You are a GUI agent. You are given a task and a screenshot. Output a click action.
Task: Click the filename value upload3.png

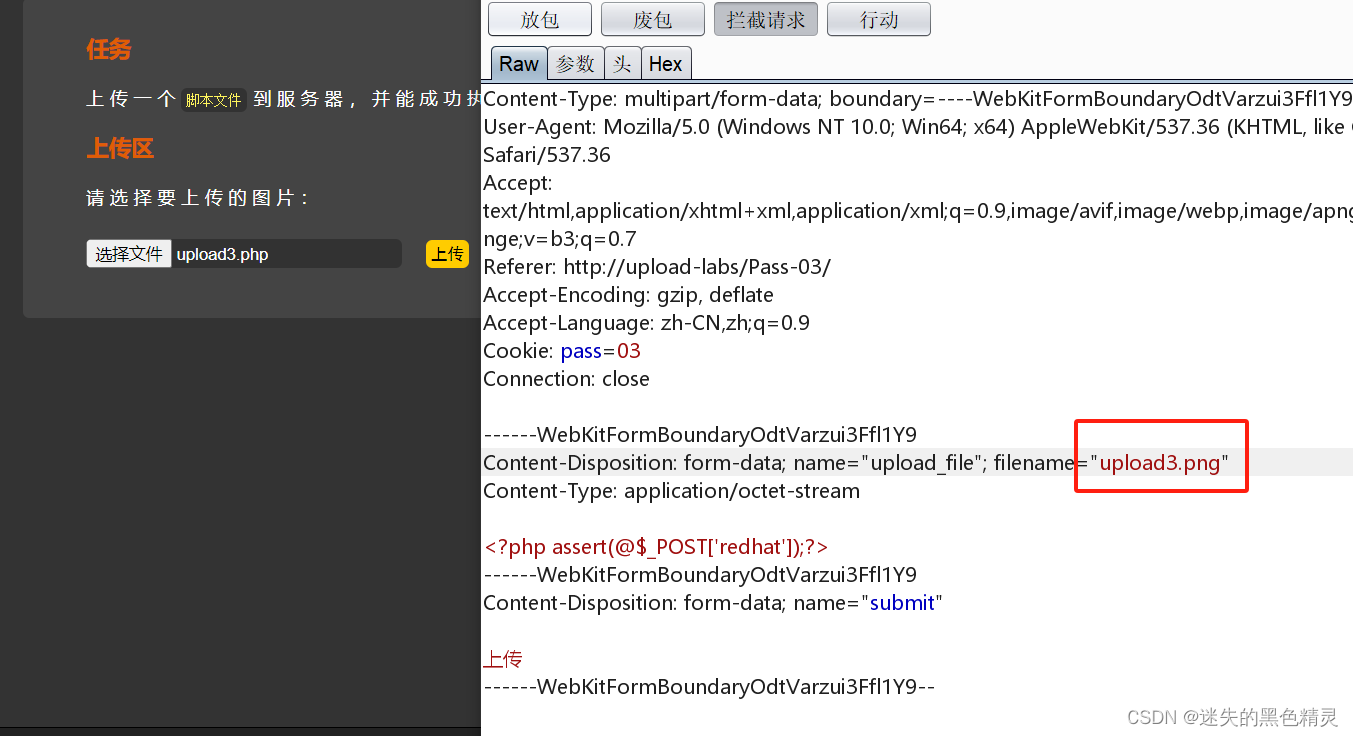[x=1160, y=462]
